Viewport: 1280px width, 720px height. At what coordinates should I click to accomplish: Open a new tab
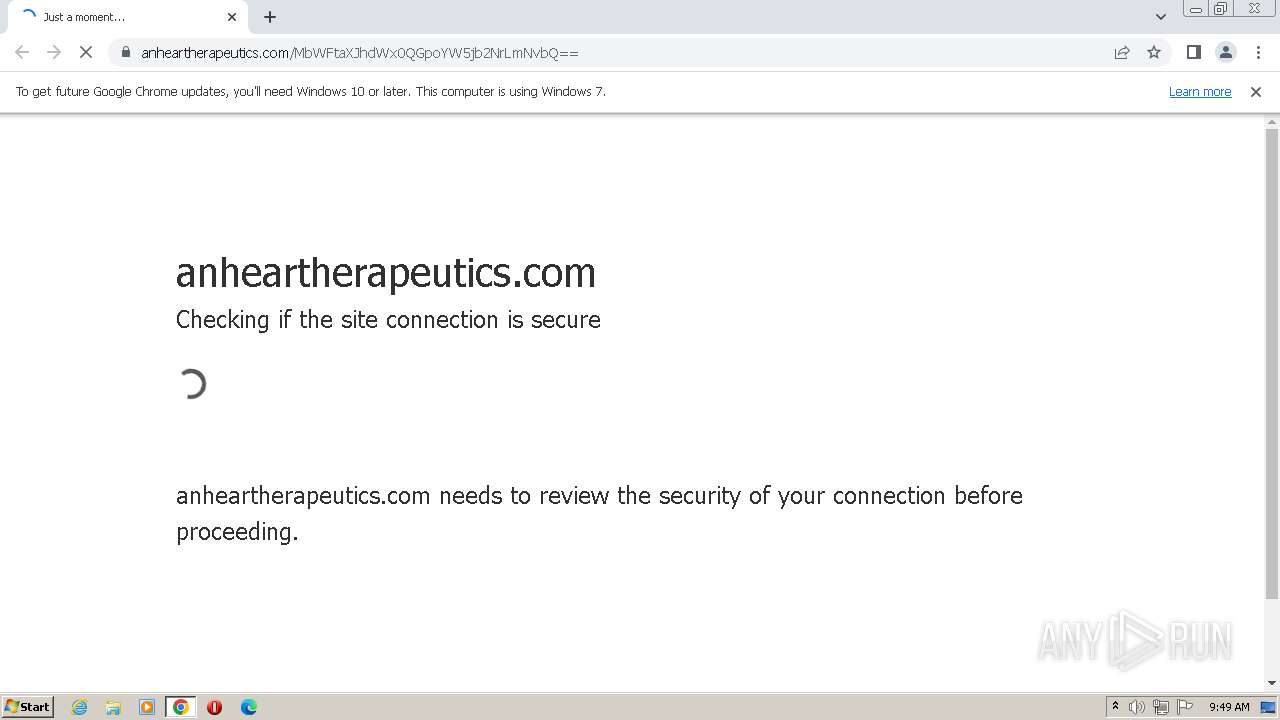[x=270, y=17]
